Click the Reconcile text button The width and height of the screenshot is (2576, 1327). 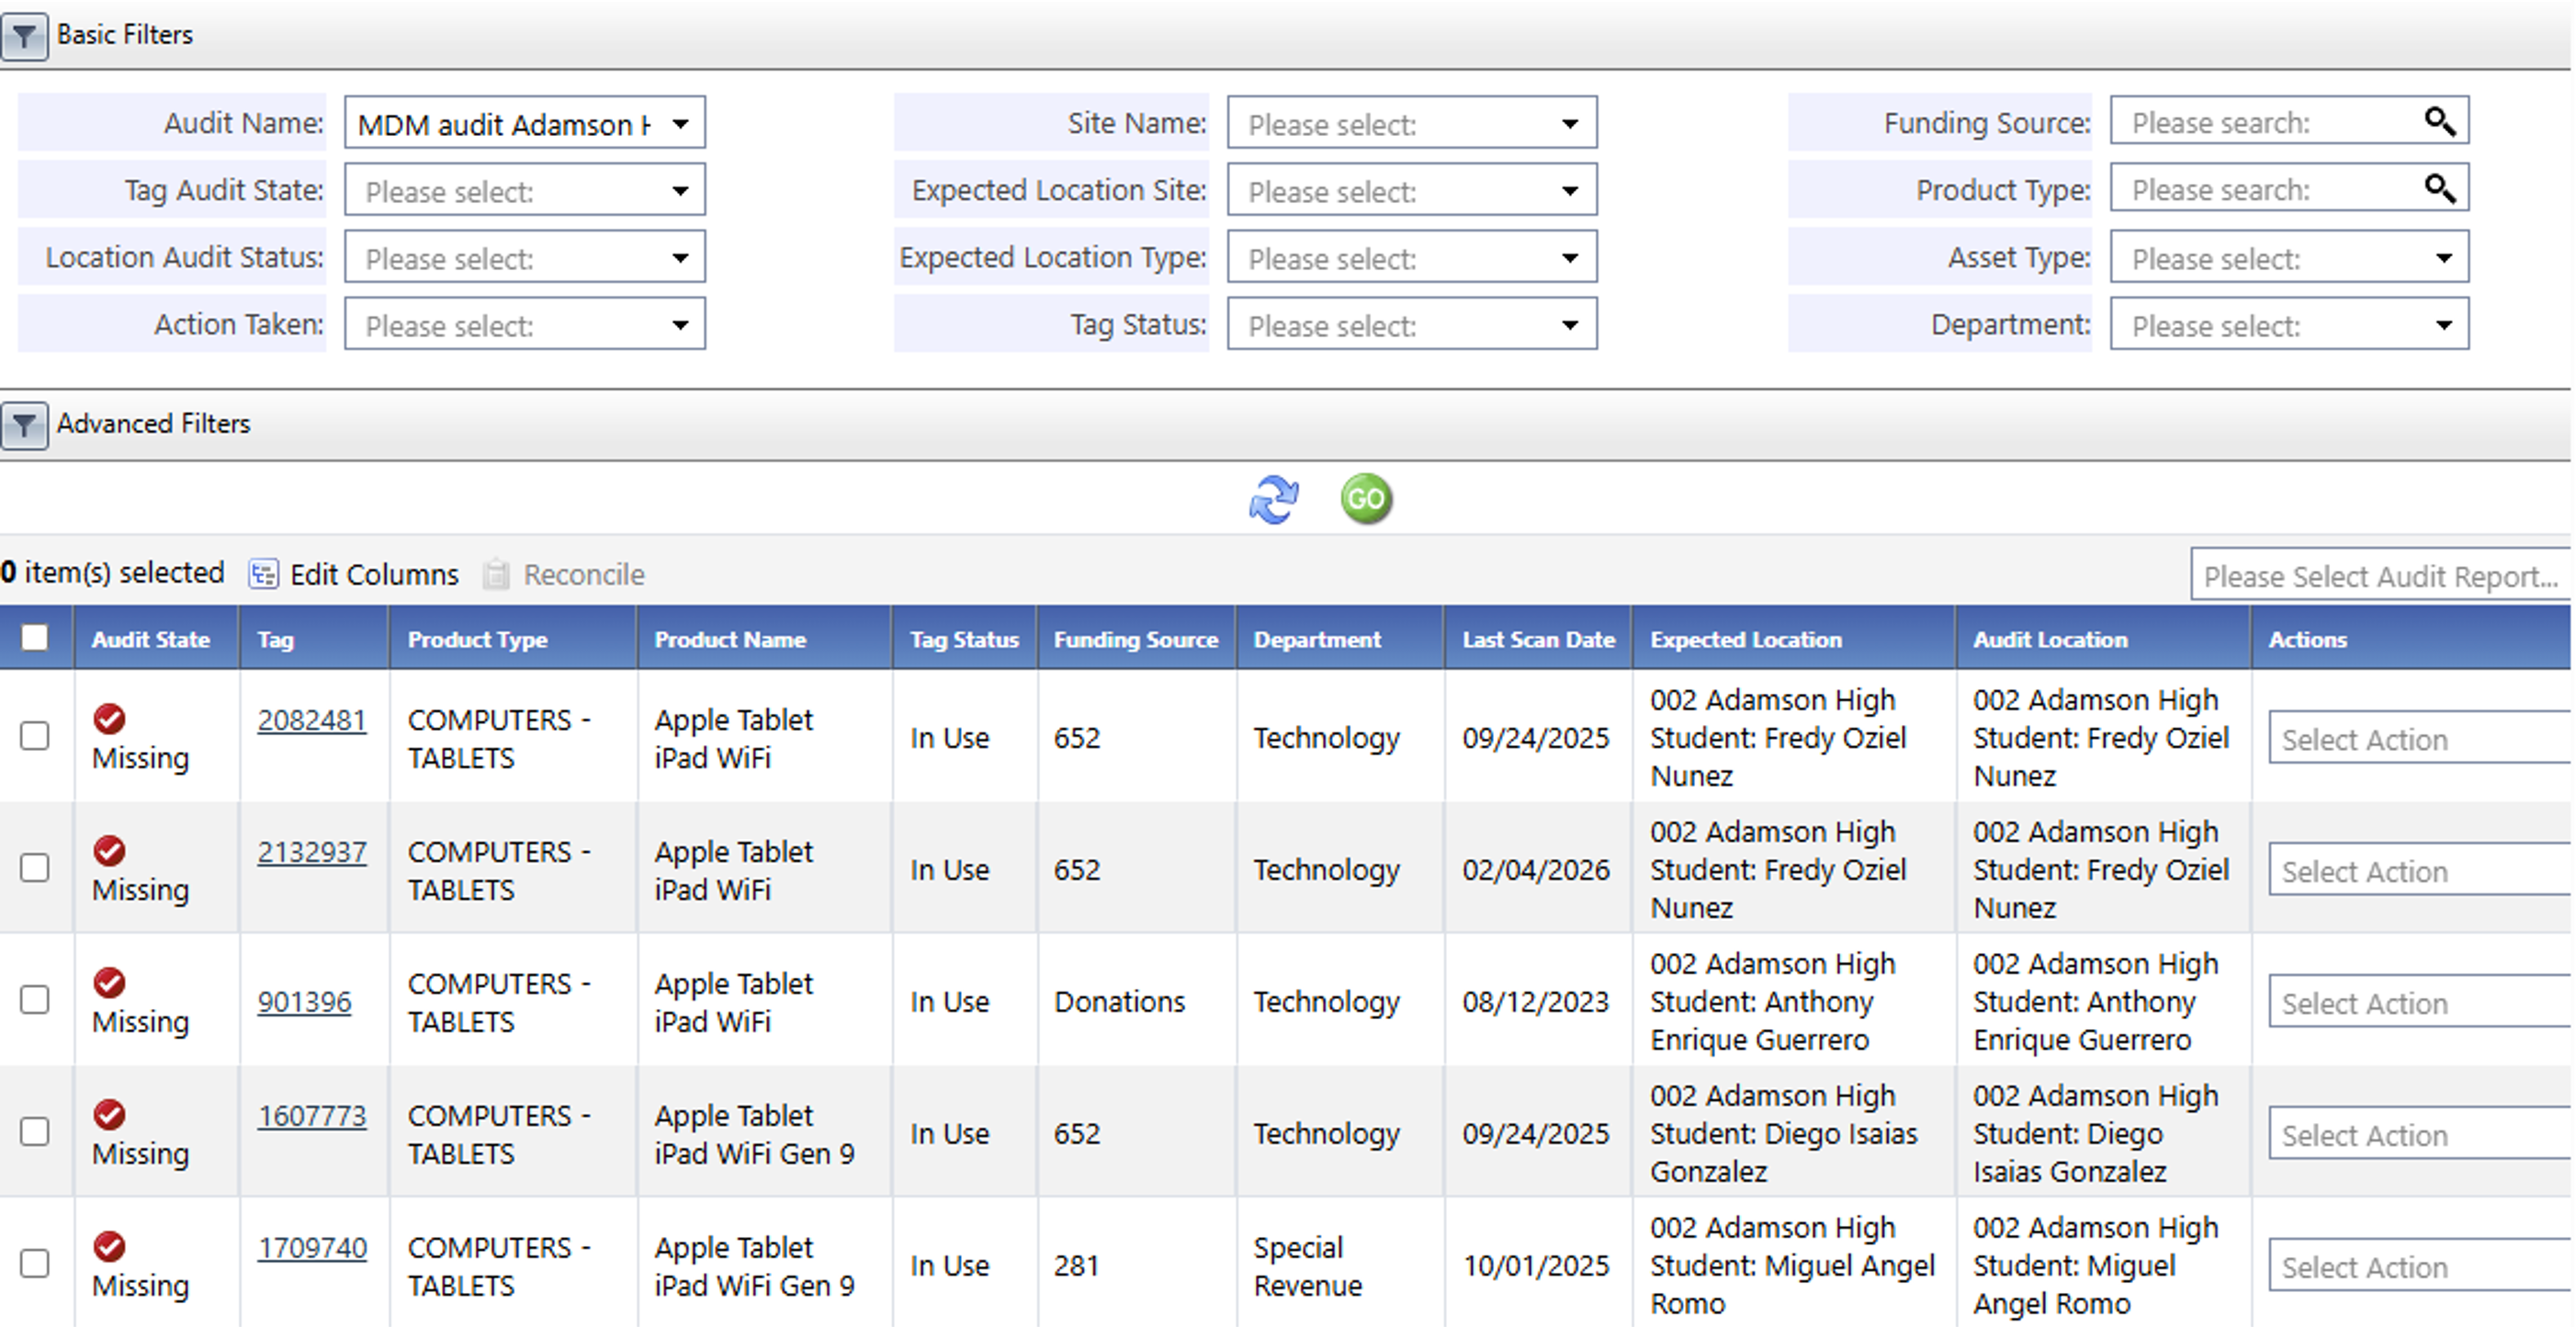584,575
